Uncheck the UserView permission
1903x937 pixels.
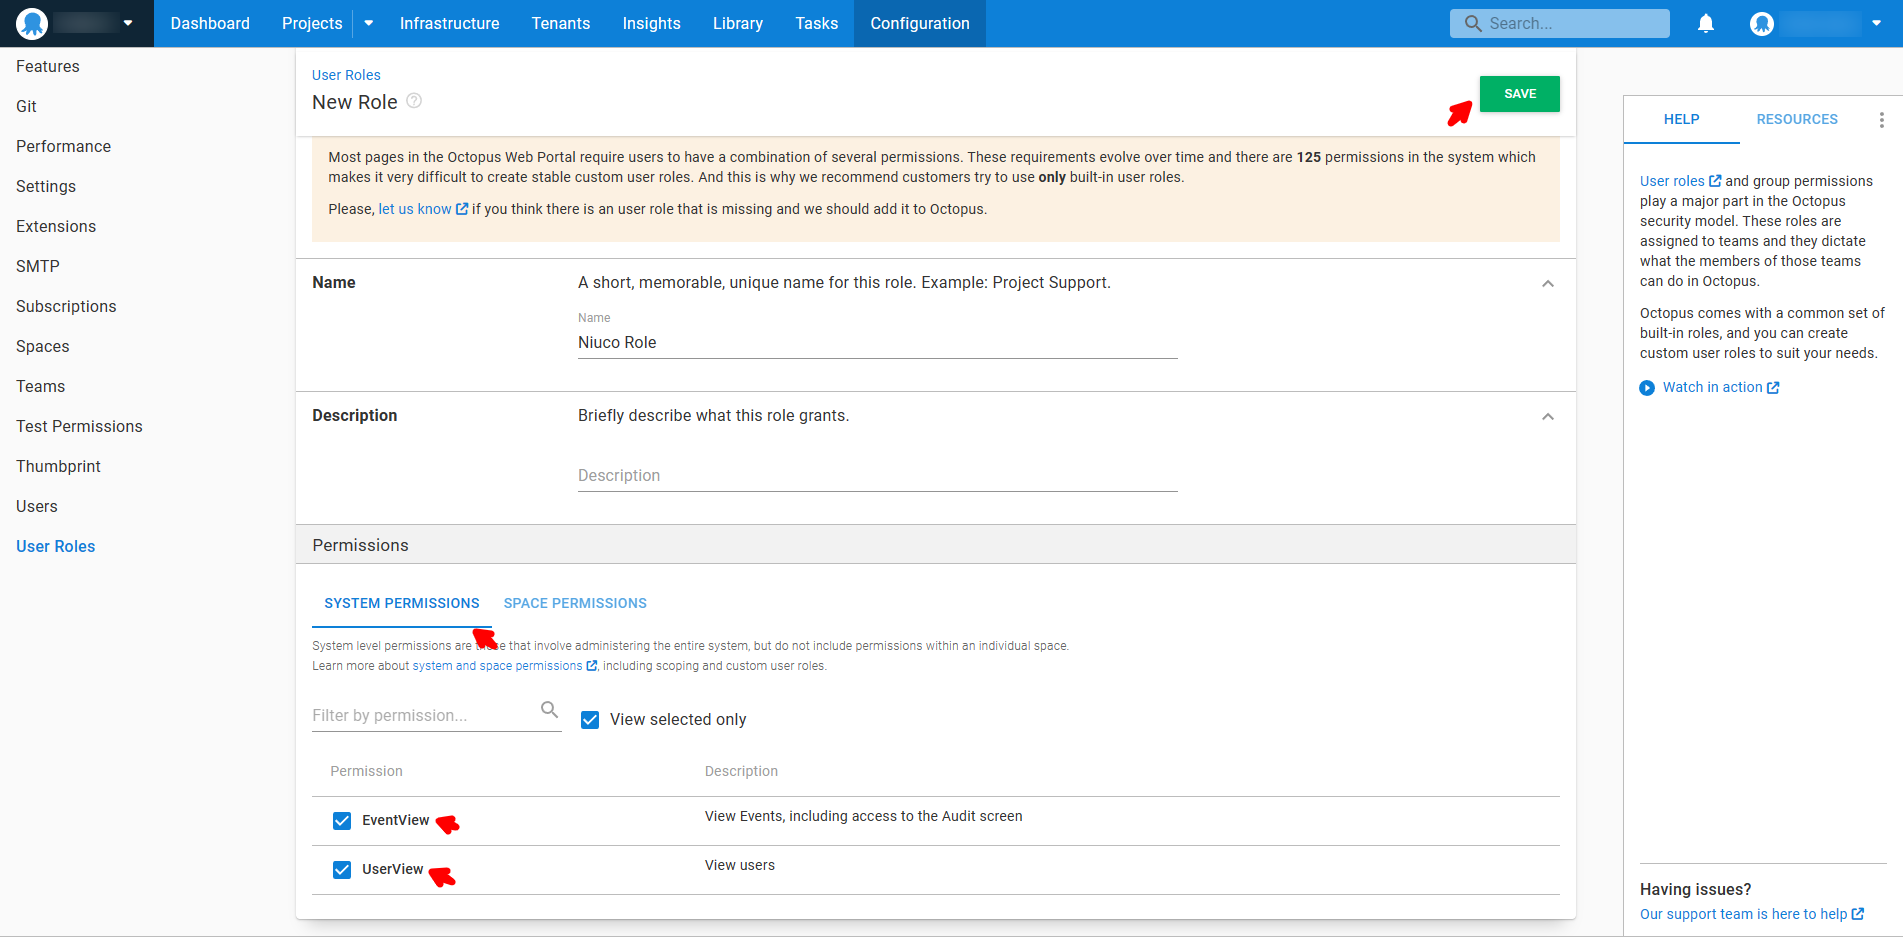(342, 870)
